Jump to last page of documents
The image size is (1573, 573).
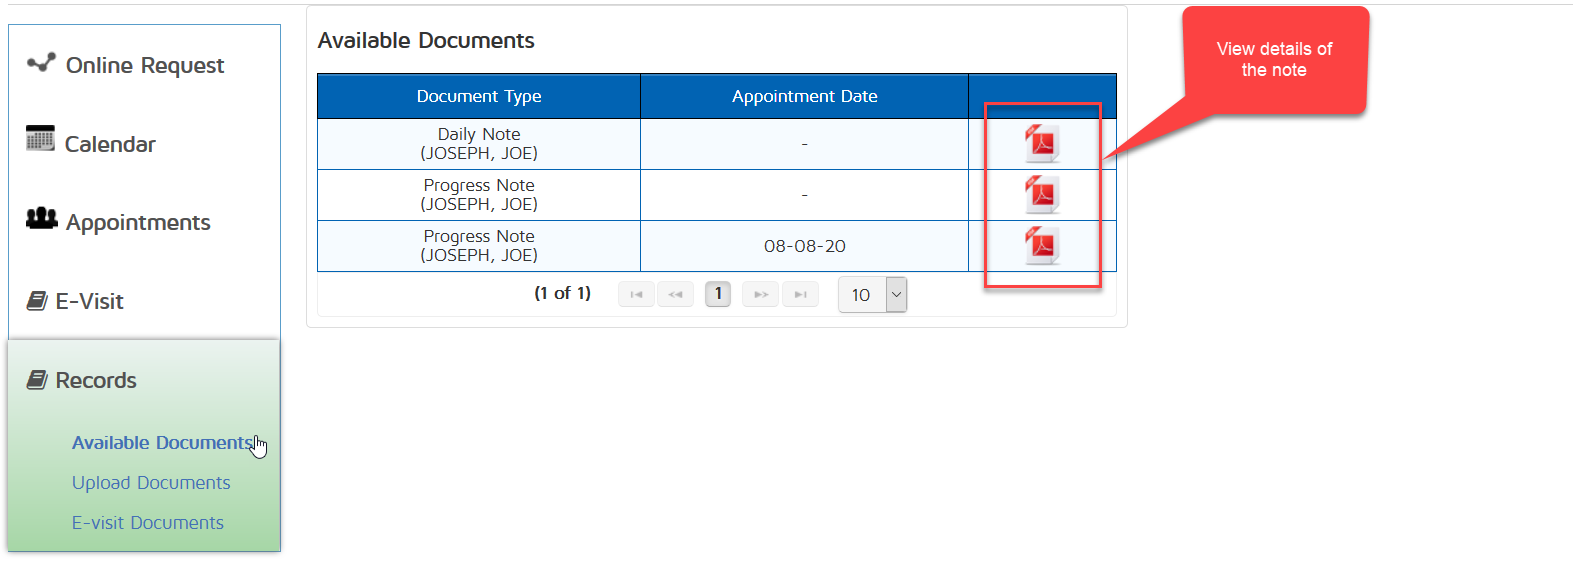(x=800, y=295)
